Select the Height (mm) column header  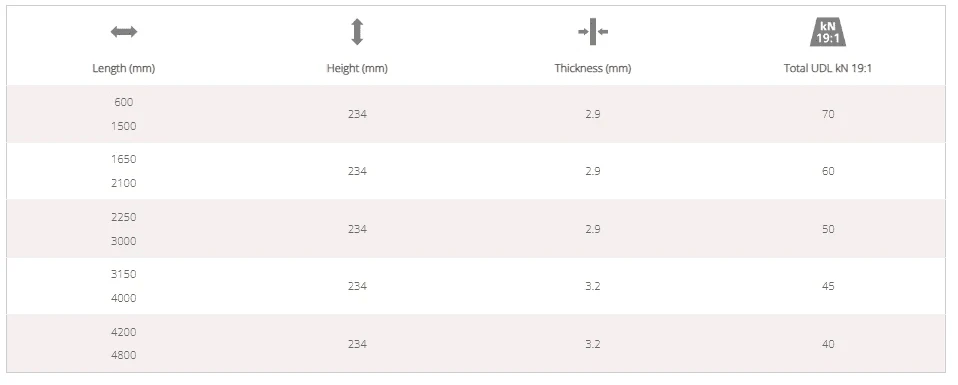(357, 68)
